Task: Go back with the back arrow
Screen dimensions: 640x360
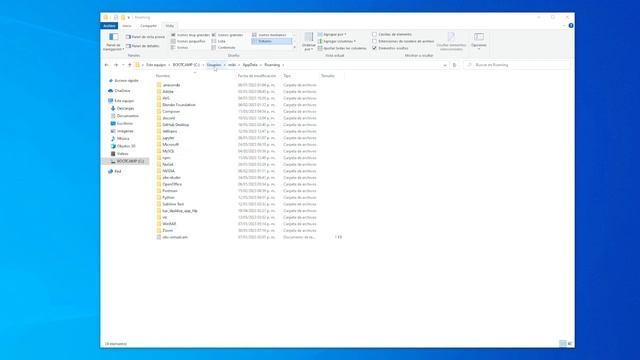Action: point(107,65)
